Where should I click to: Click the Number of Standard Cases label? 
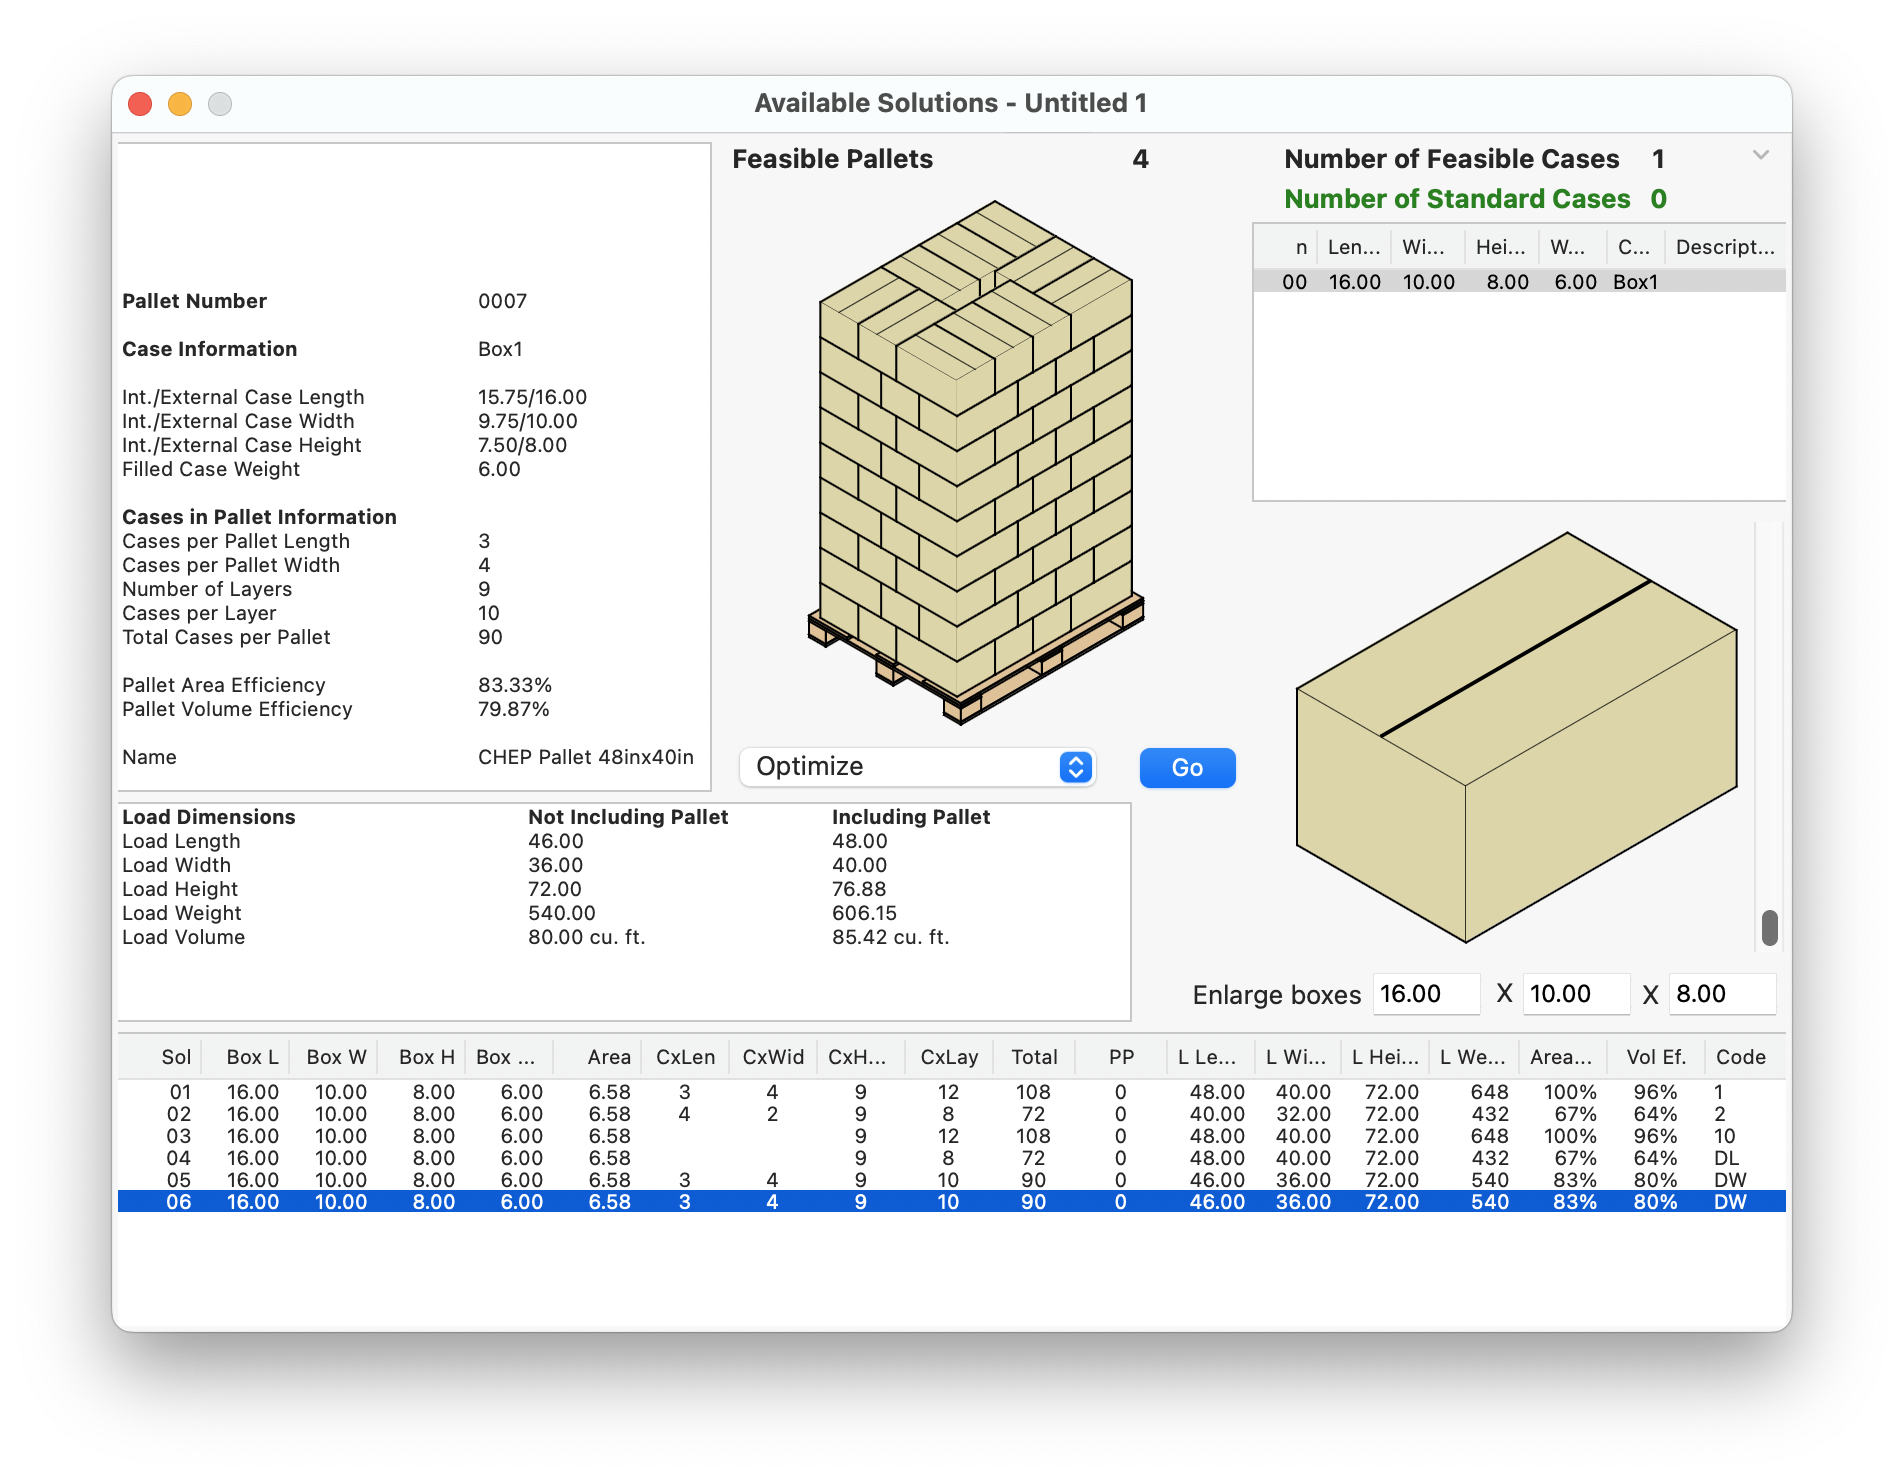click(x=1457, y=199)
